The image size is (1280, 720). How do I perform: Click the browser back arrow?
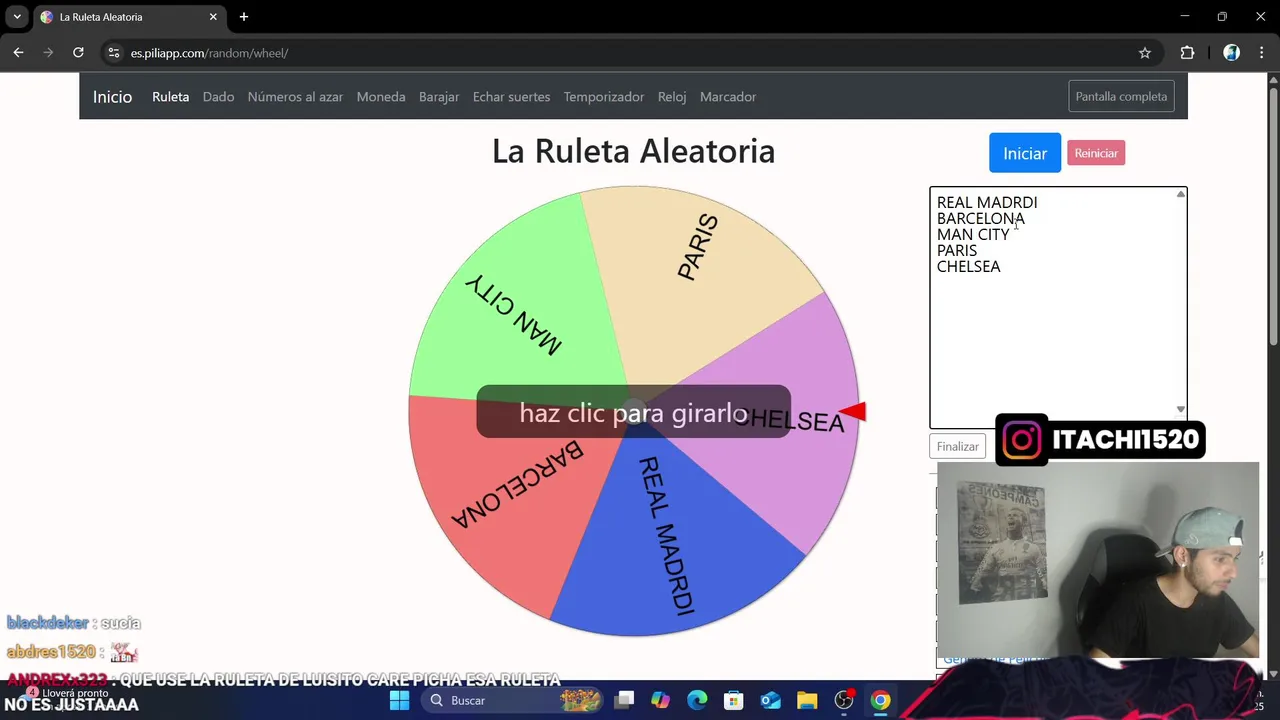tap(18, 53)
